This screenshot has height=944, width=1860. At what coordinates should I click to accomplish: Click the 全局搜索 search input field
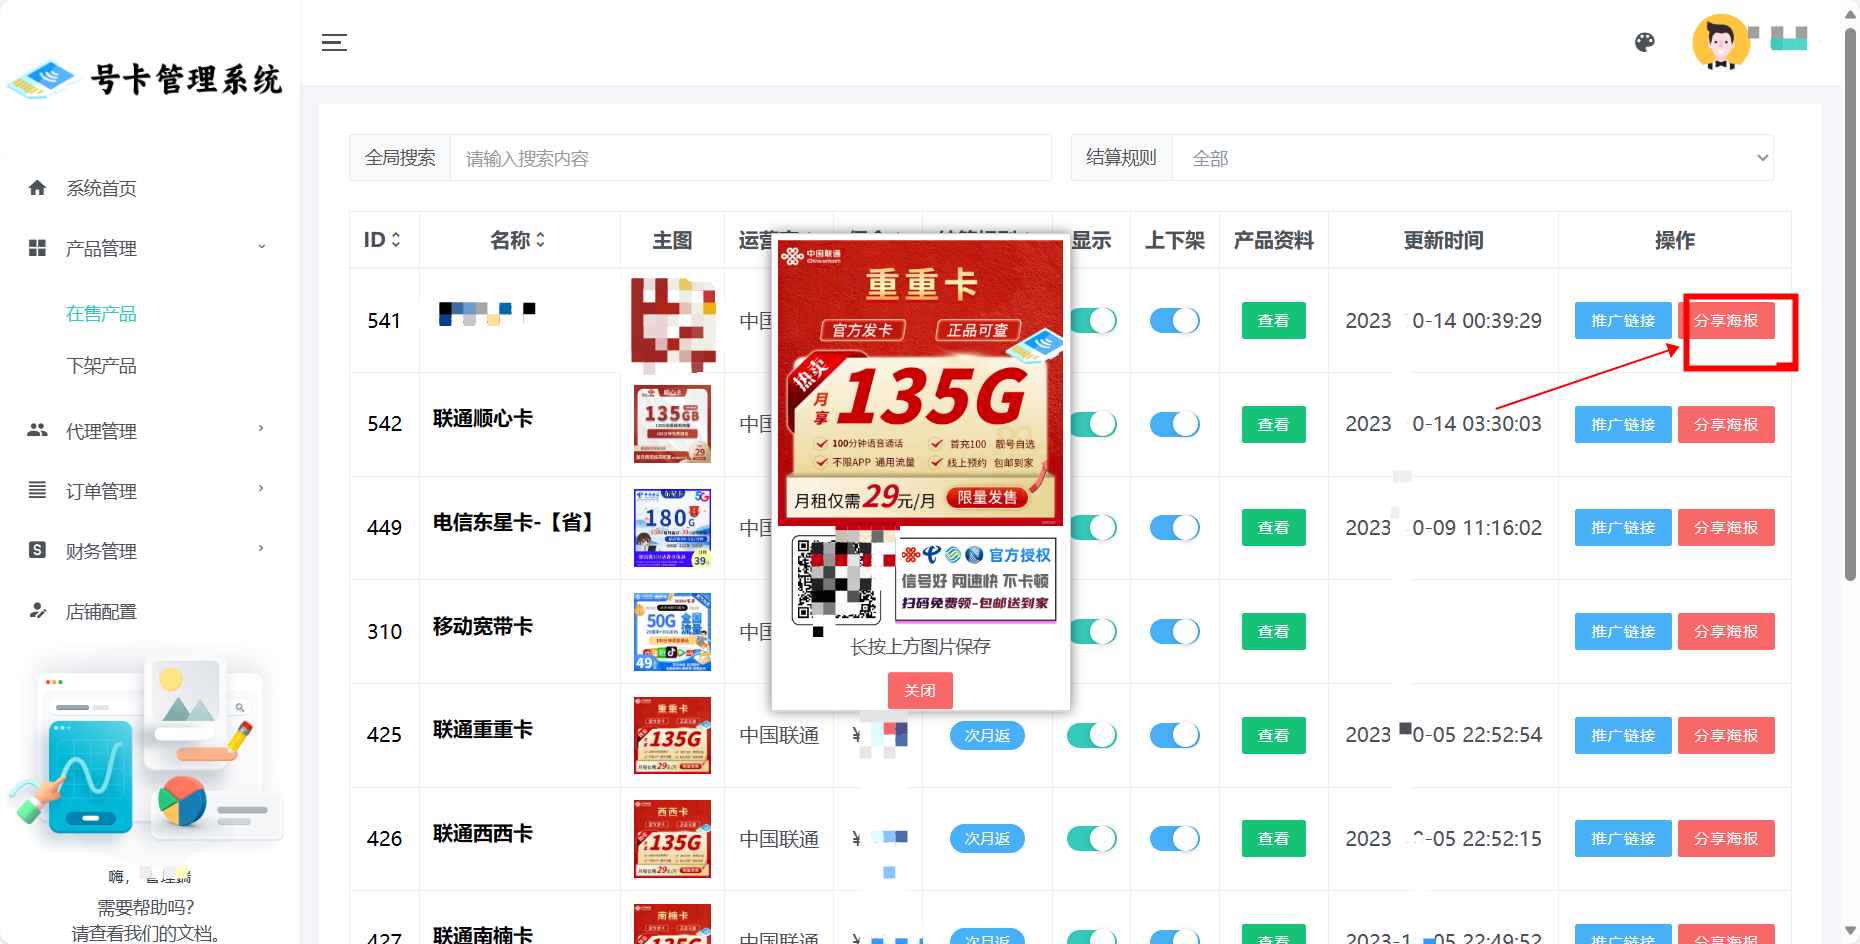[751, 158]
